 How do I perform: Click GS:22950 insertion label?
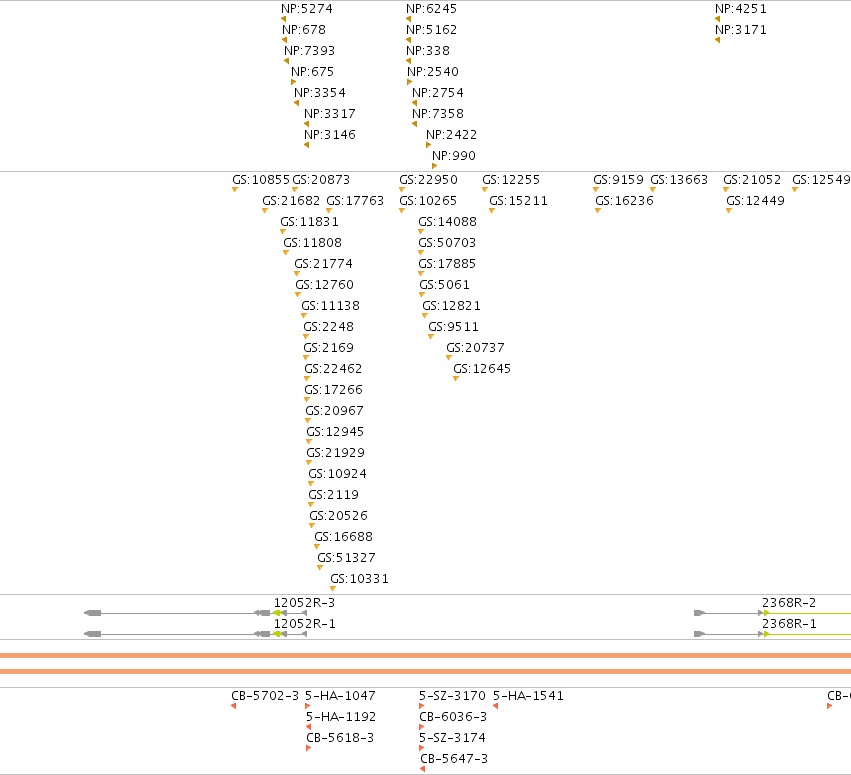tap(428, 180)
